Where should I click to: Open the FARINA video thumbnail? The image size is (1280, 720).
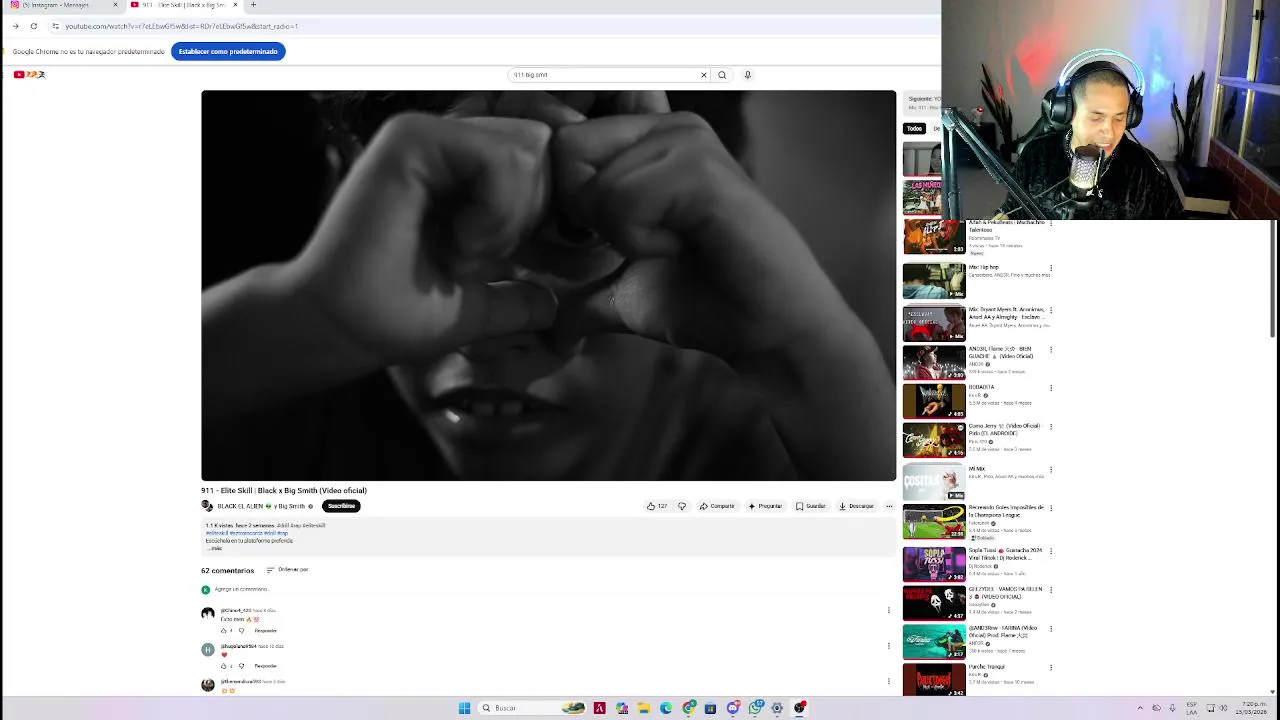click(934, 642)
